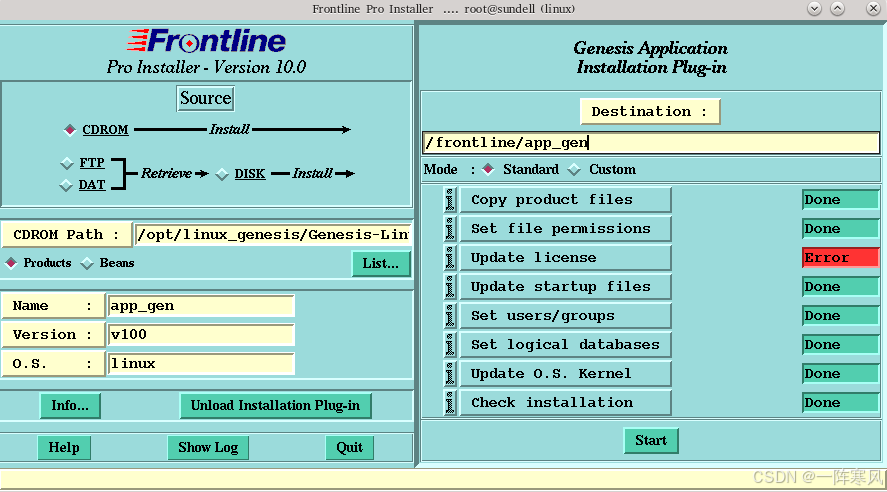Open Help
Viewport: 887px width, 492px height.
tap(64, 447)
